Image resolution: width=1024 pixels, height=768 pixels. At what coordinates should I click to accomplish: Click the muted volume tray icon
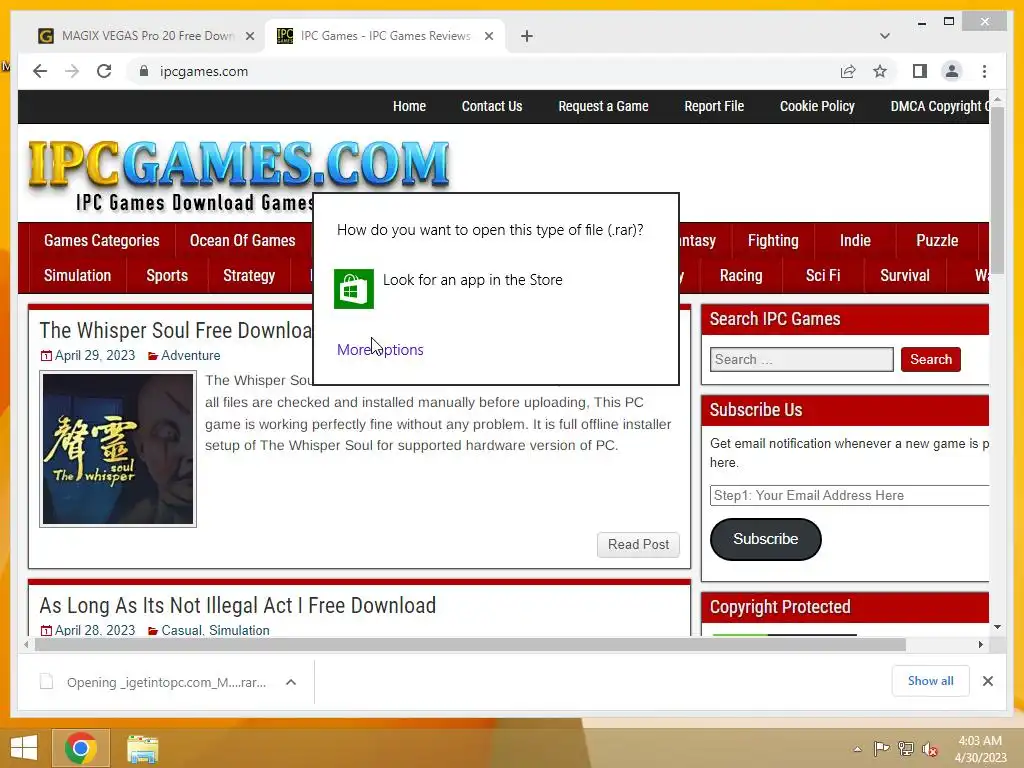coord(930,749)
